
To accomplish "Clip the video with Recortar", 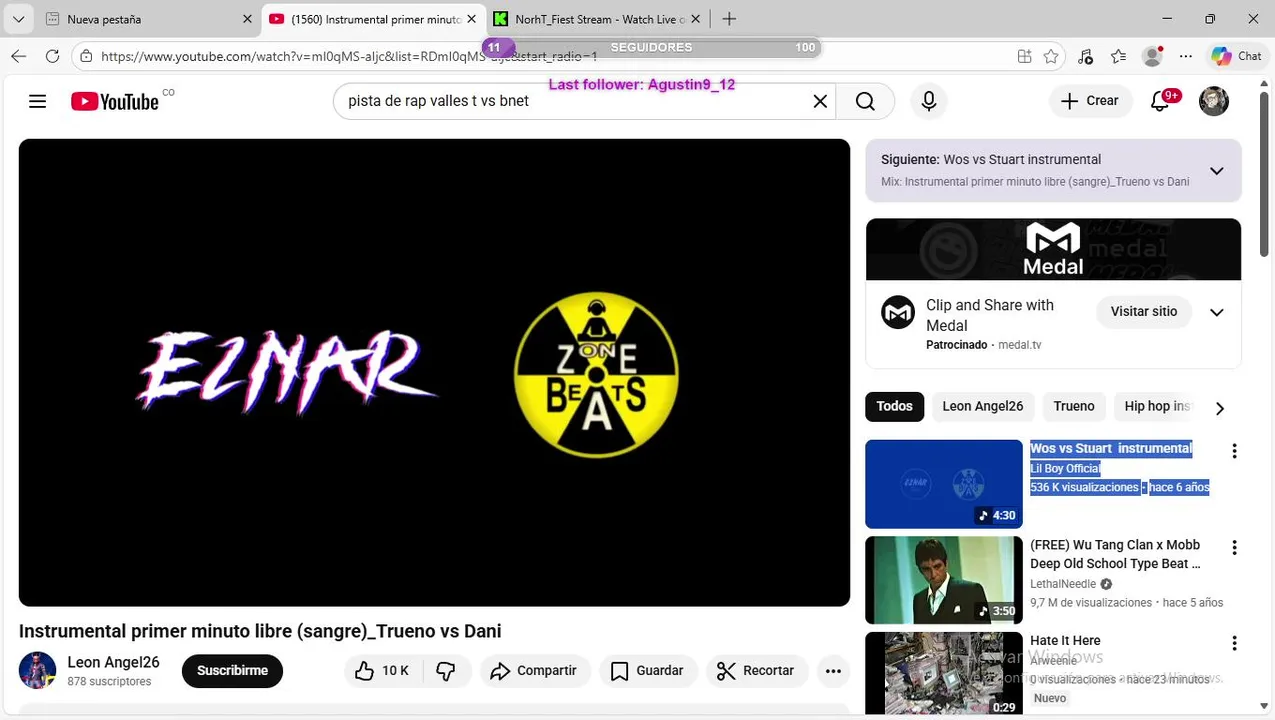I will (x=757, y=671).
